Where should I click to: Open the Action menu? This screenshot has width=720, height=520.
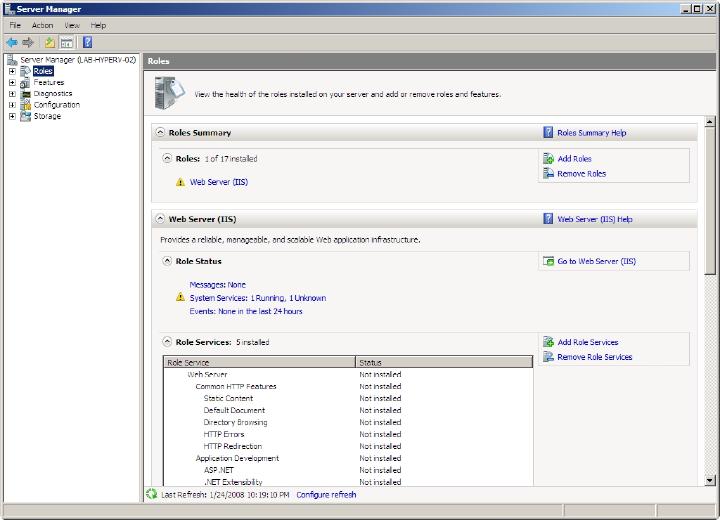(43, 25)
